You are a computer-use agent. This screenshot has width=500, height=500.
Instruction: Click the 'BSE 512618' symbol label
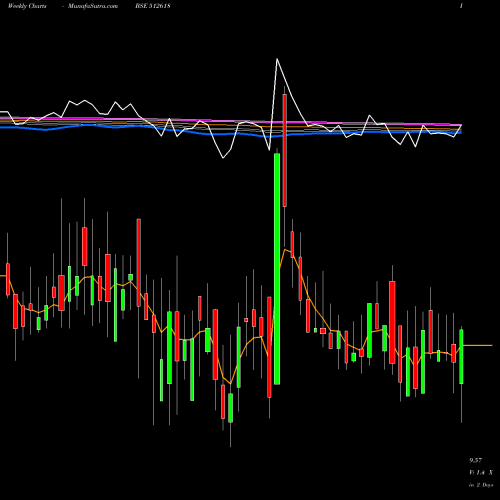tap(153, 6)
